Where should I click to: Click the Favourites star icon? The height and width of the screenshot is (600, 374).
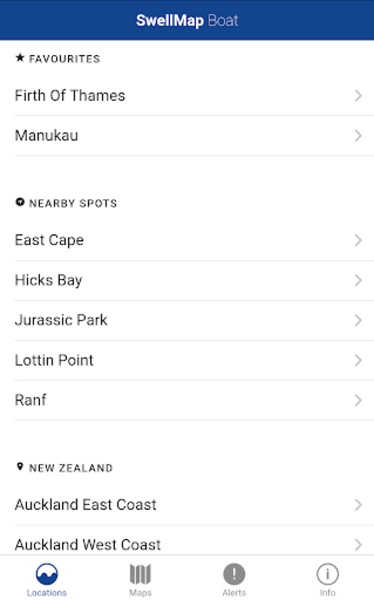click(x=20, y=58)
